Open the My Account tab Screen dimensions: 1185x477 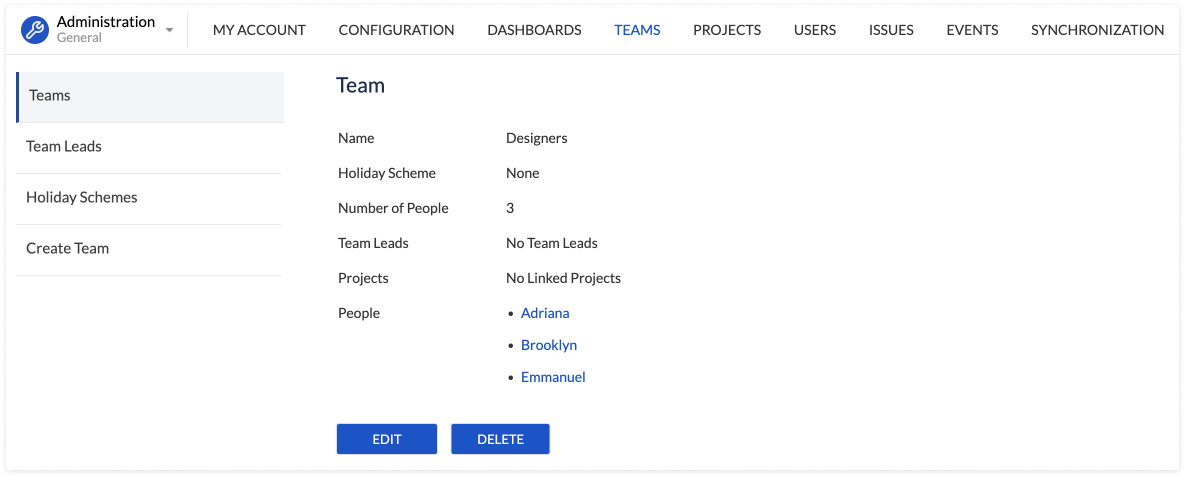259,30
